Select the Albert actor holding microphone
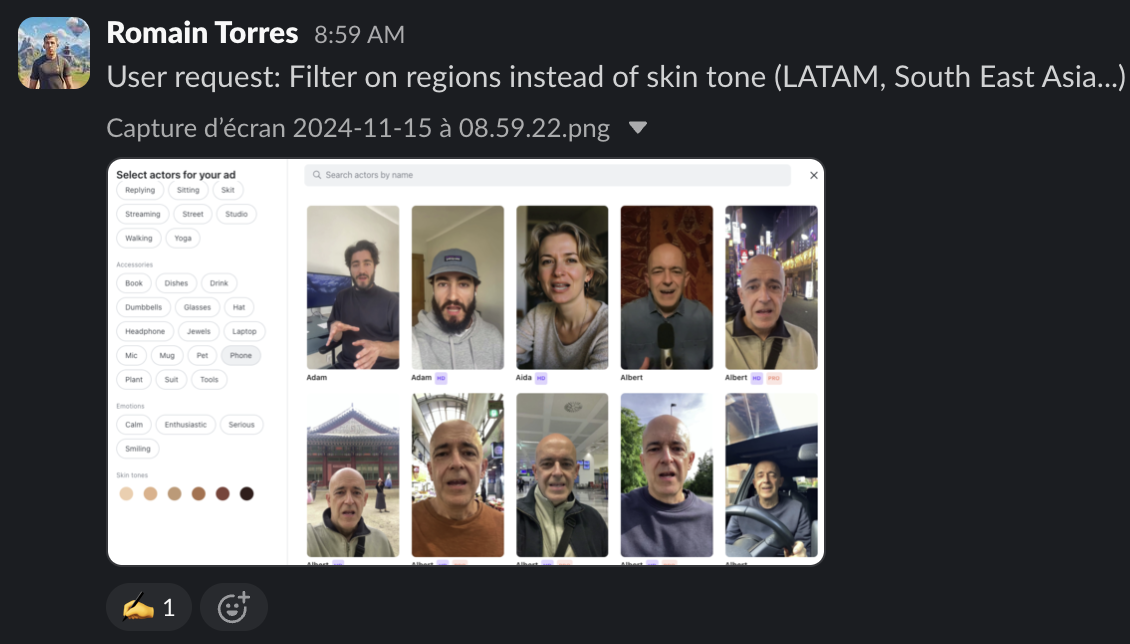This screenshot has width=1130, height=644. tap(667, 287)
